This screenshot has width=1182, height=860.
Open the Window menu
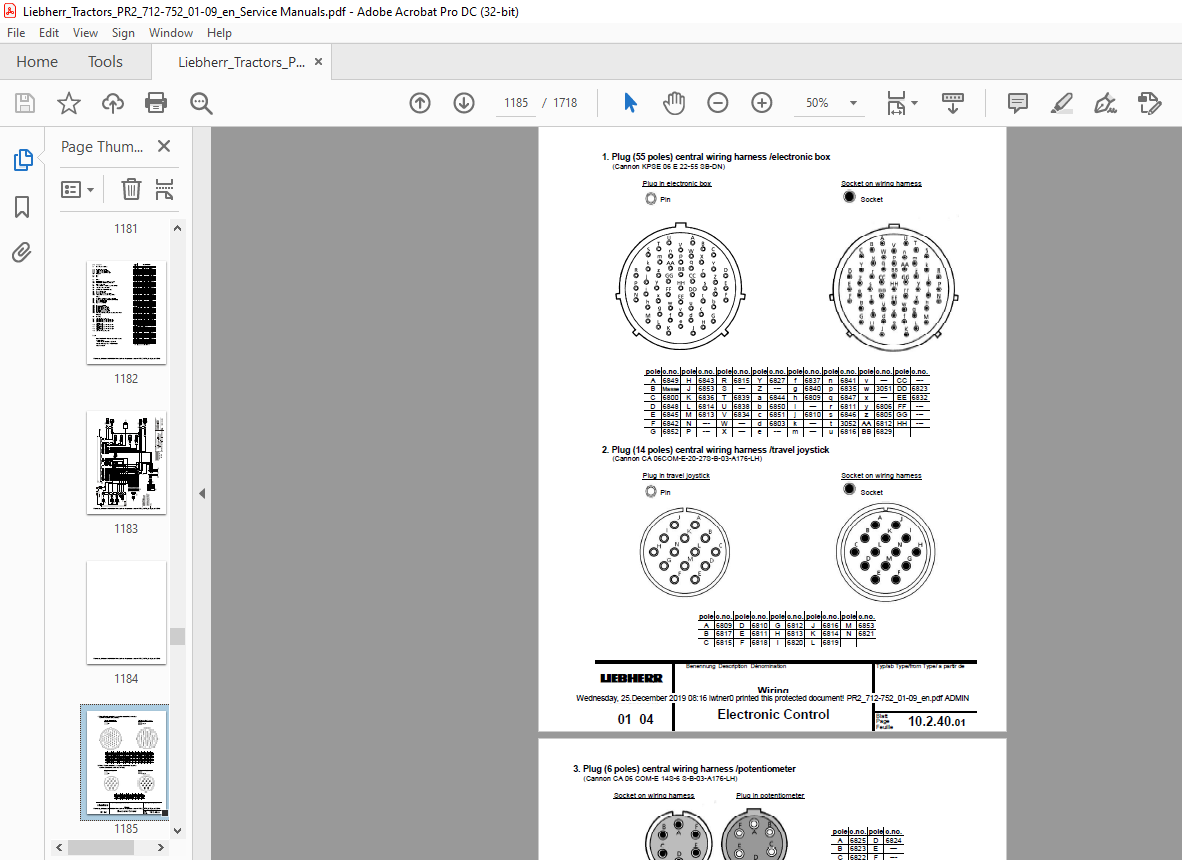170,32
